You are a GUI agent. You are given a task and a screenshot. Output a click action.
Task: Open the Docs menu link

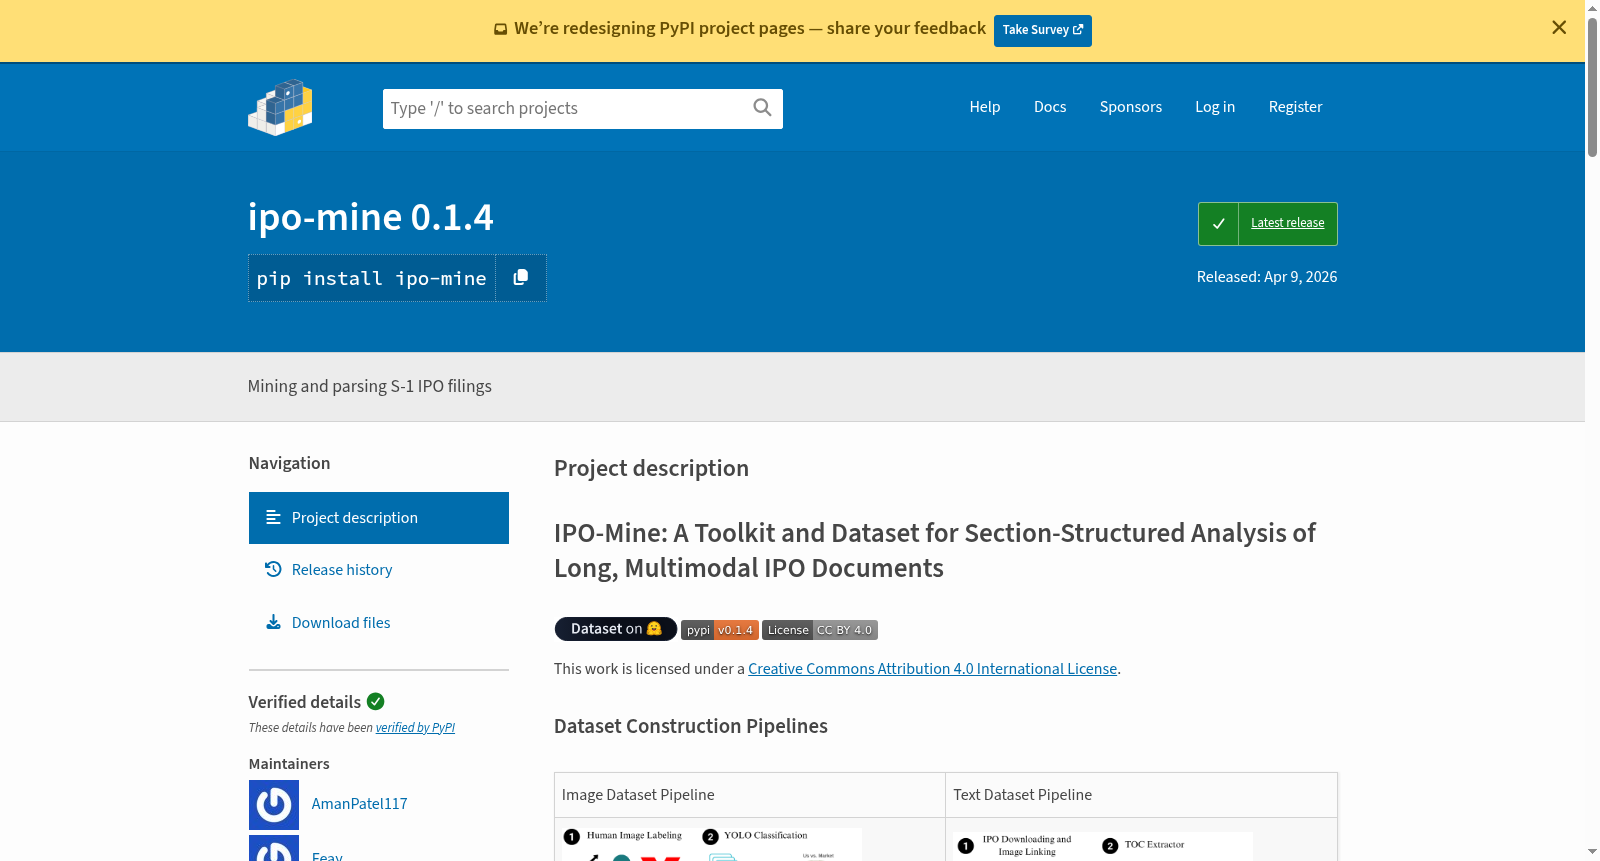[1050, 107]
